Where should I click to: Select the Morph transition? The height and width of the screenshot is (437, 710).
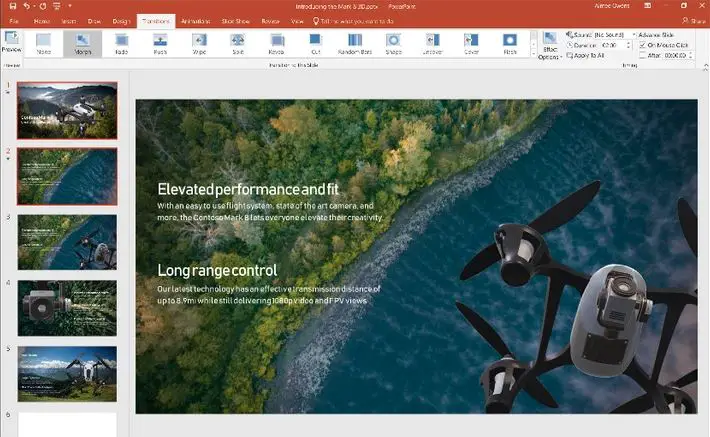pos(82,44)
